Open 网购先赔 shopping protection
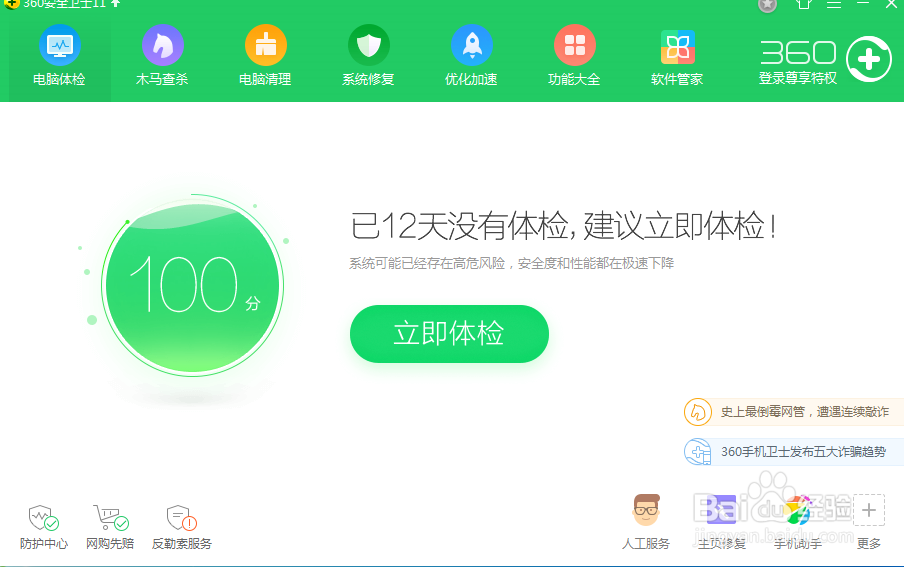This screenshot has height=567, width=904. click(110, 527)
